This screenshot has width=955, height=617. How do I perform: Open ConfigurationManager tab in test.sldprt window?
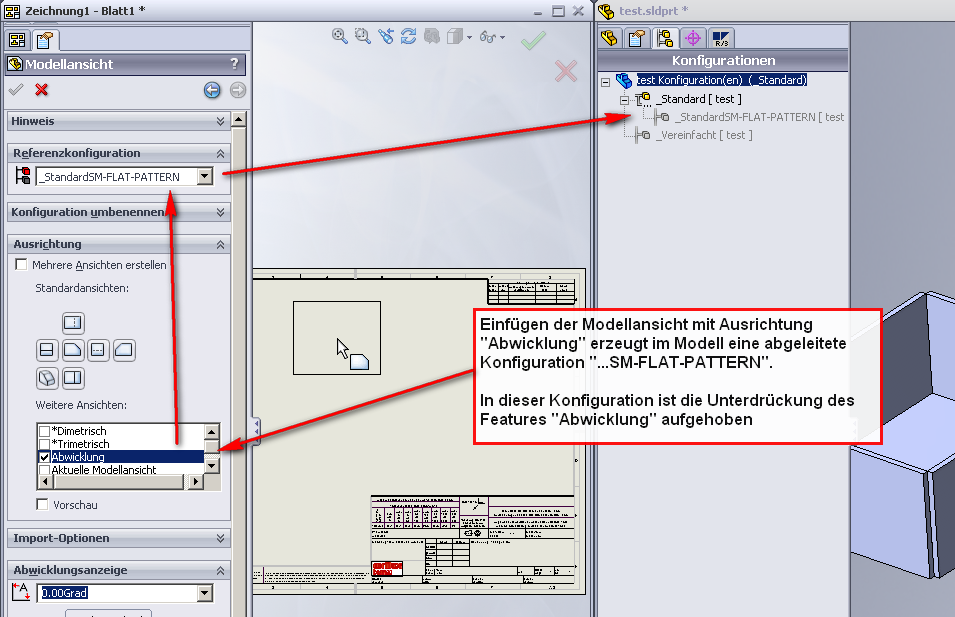(664, 38)
